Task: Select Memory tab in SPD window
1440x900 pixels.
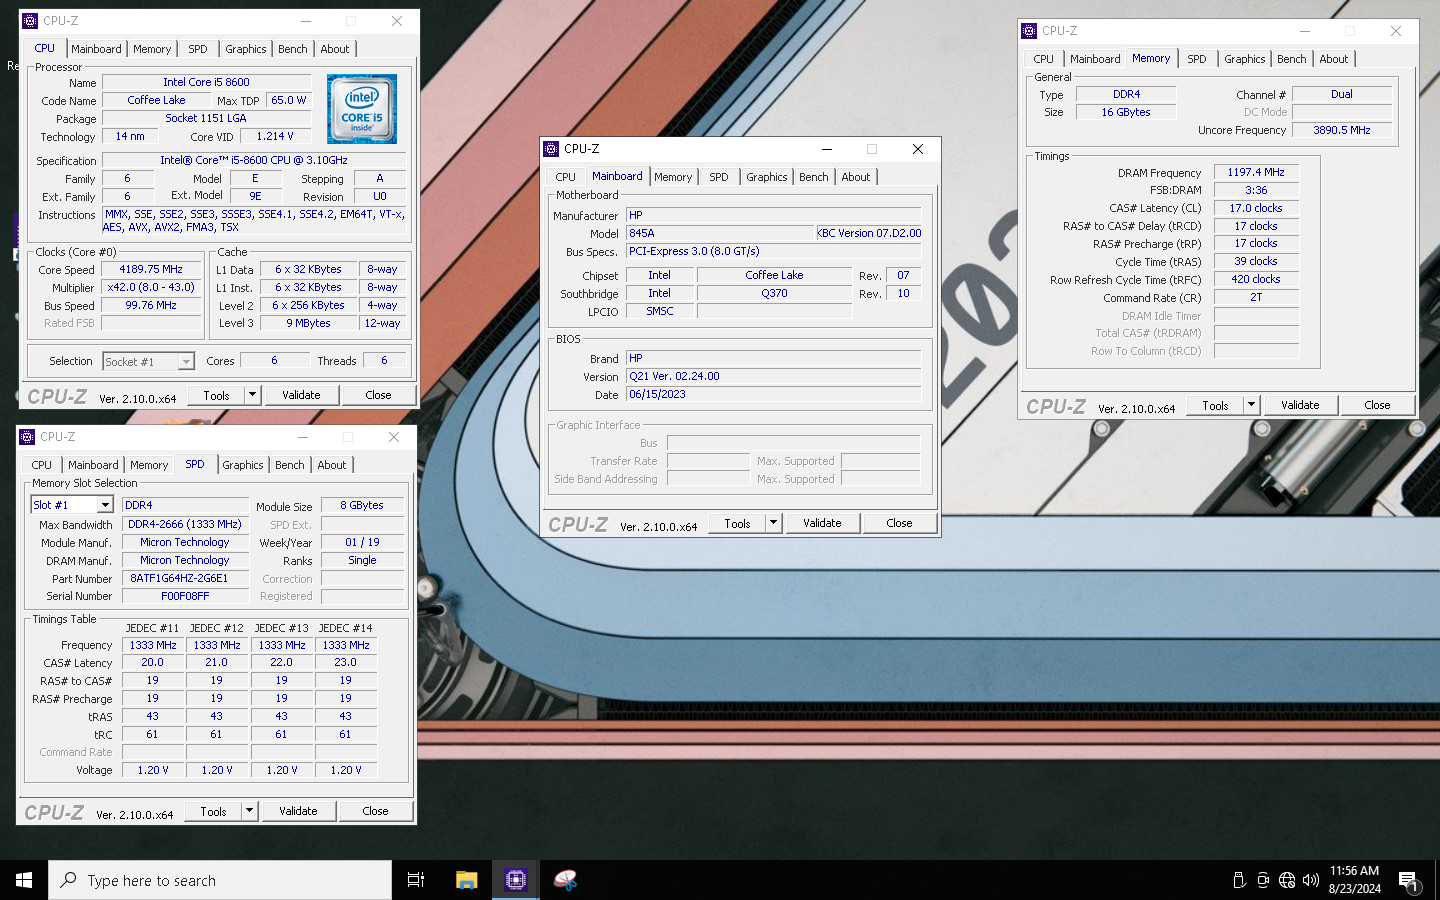Action: click(x=149, y=465)
